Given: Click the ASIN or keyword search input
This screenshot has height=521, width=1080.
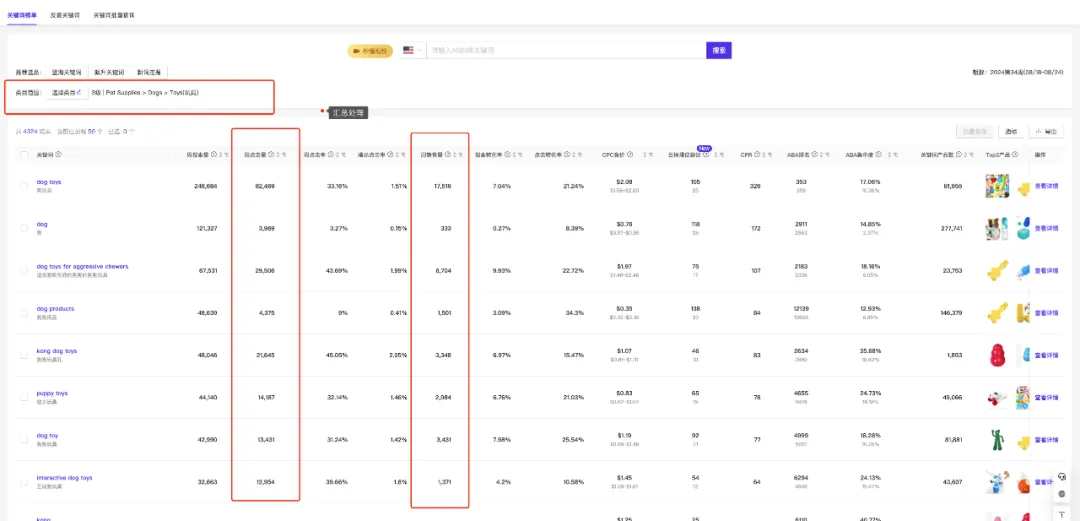Looking at the screenshot, I should [x=566, y=50].
